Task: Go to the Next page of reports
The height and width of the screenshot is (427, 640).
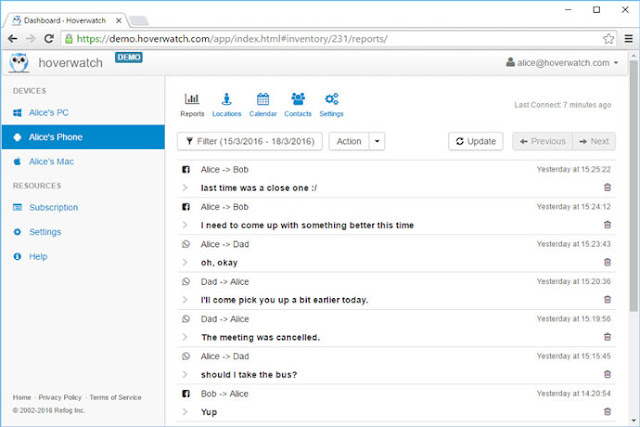Action: point(594,141)
